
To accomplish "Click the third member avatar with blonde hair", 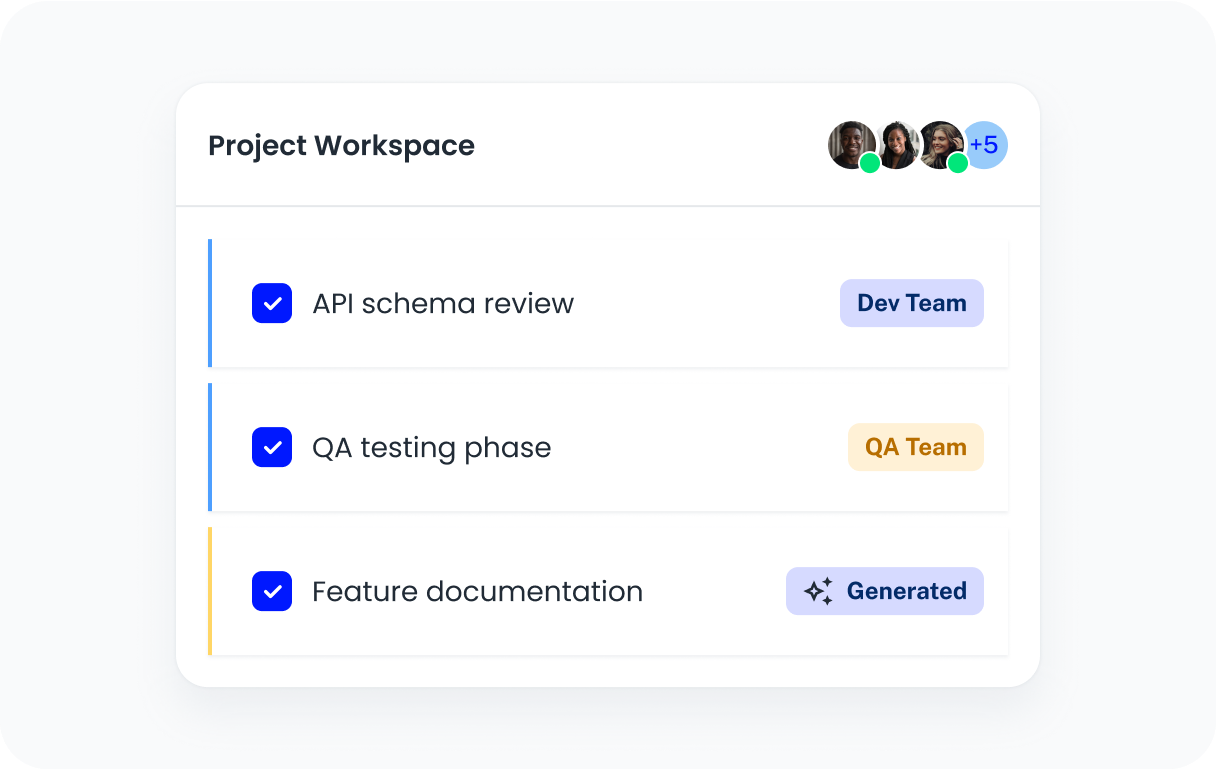I will pyautogui.click(x=940, y=144).
